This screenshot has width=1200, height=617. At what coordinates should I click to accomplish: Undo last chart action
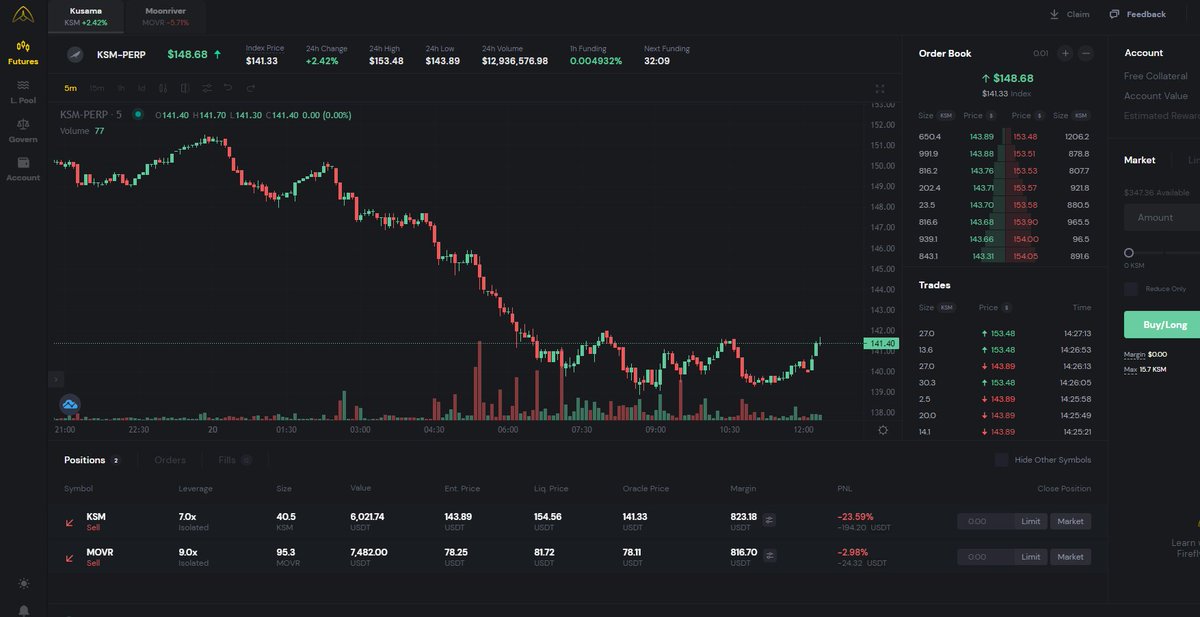tap(228, 88)
